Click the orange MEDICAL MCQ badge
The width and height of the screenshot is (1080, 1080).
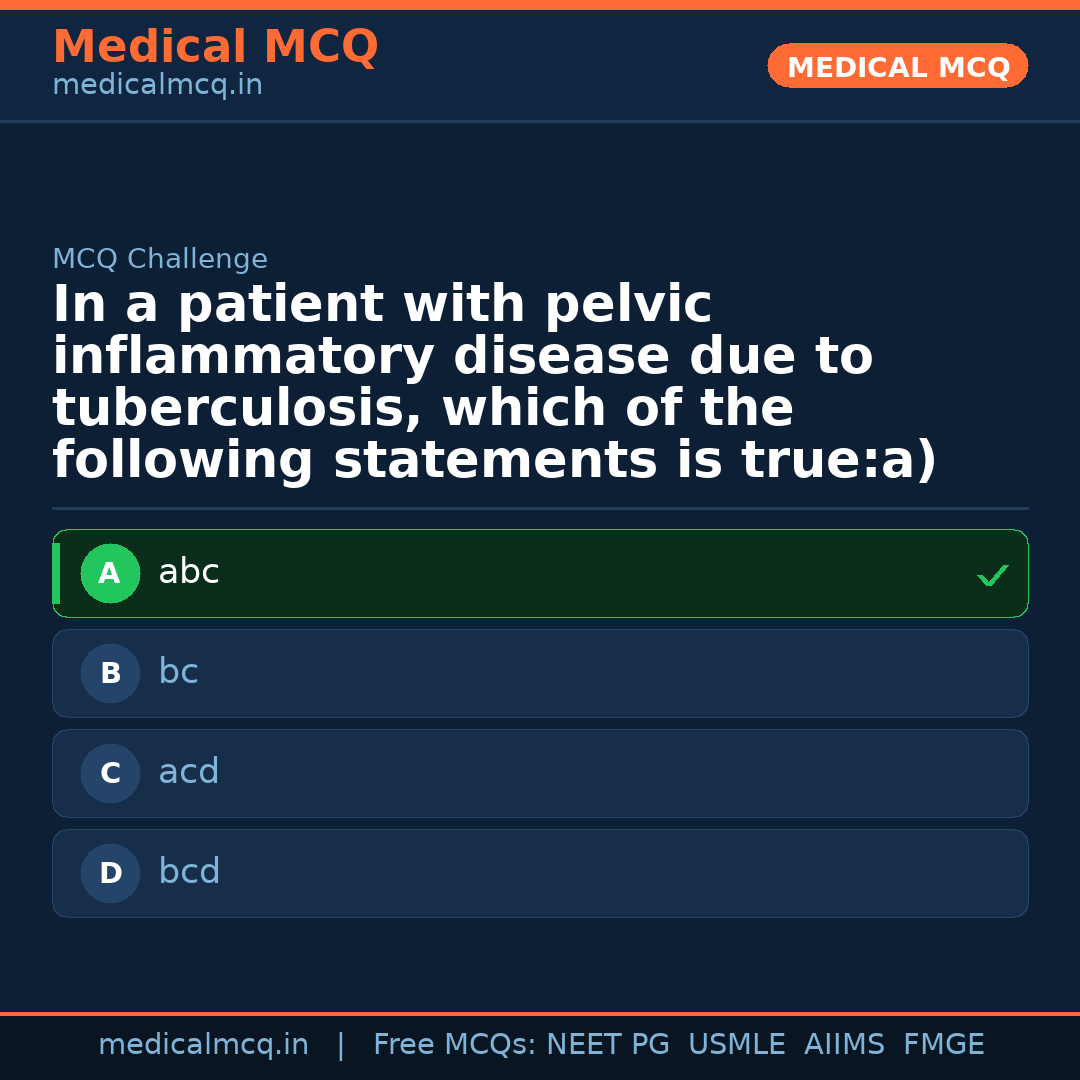click(897, 67)
